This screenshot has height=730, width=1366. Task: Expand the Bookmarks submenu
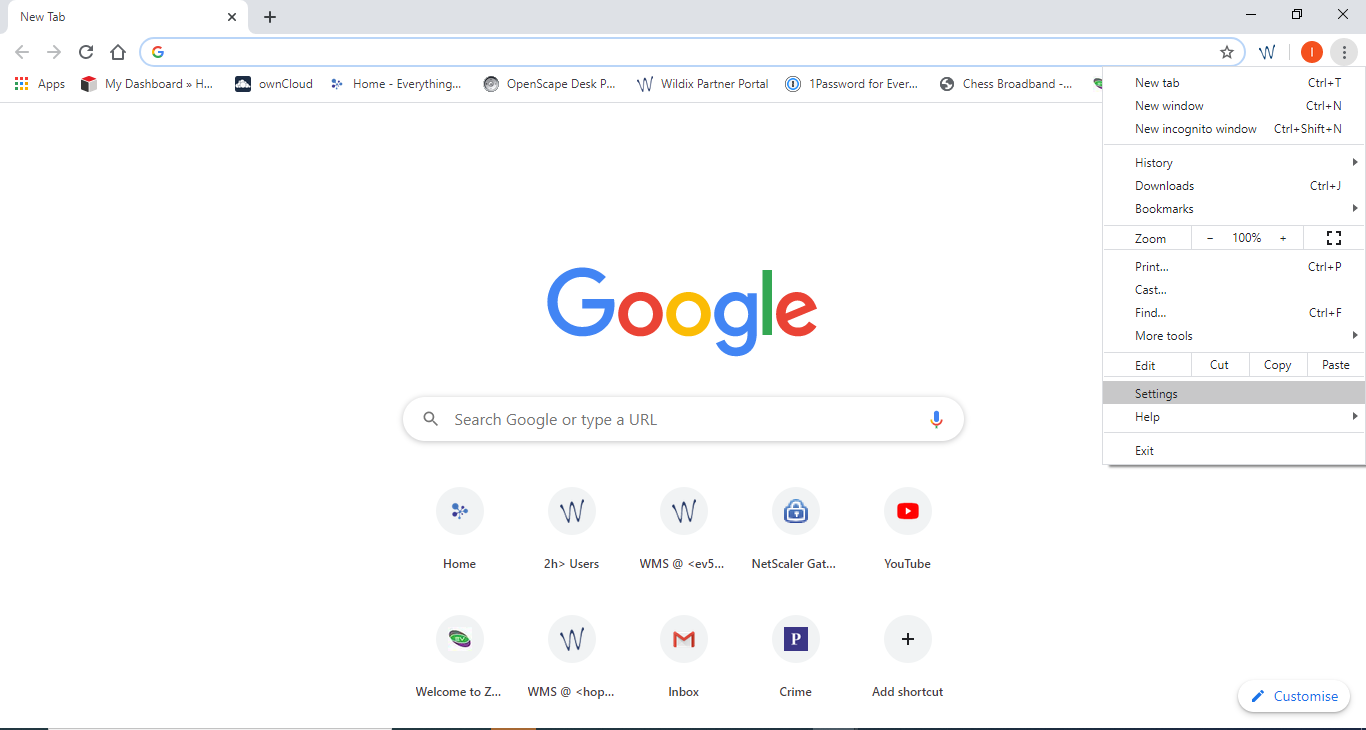pyautogui.click(x=1234, y=209)
